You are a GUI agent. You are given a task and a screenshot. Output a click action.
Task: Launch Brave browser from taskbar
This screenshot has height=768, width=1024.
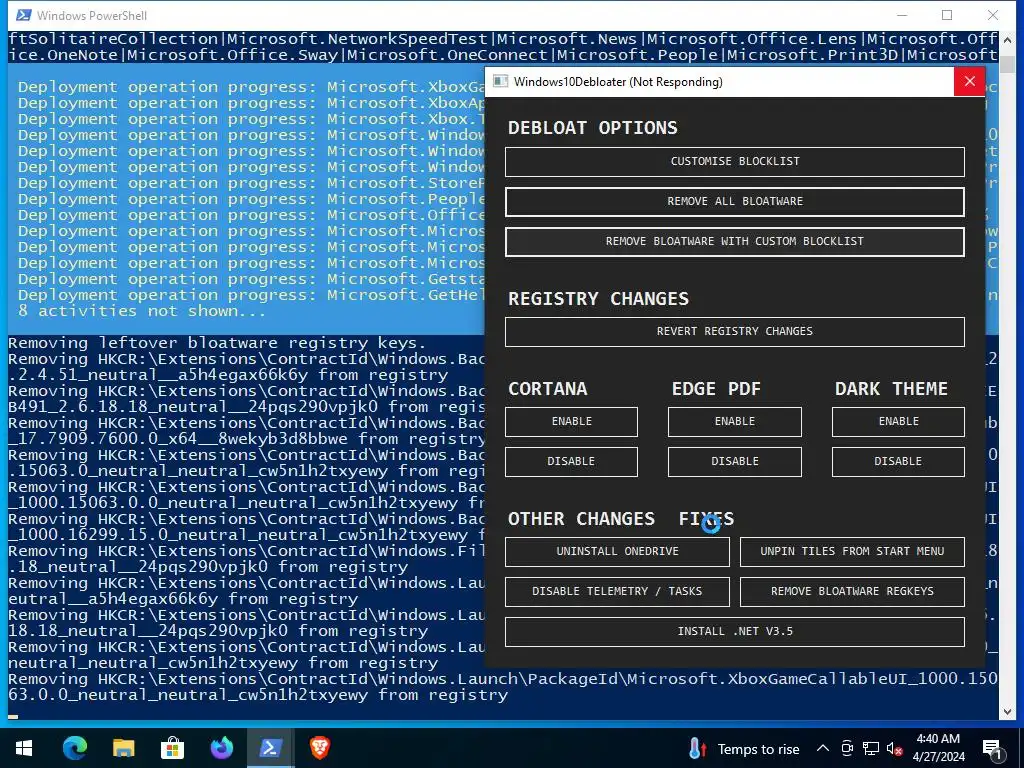319,748
